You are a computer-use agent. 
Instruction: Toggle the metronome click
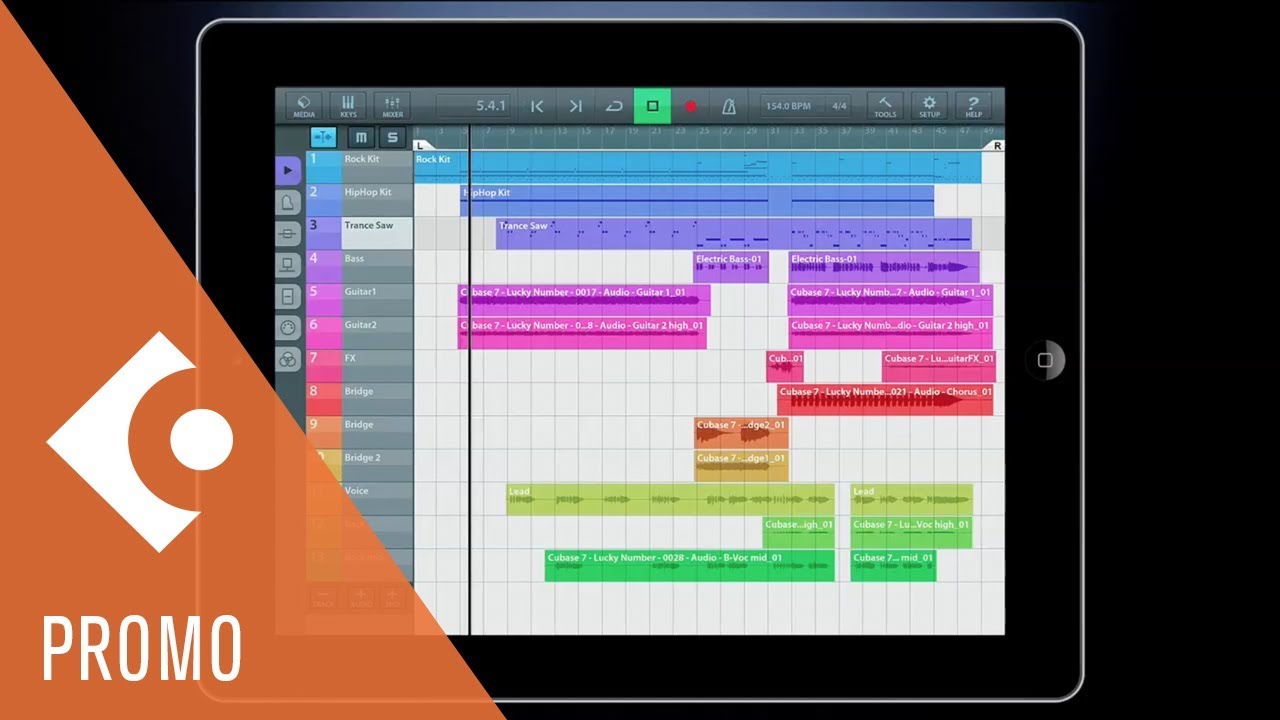pos(729,106)
